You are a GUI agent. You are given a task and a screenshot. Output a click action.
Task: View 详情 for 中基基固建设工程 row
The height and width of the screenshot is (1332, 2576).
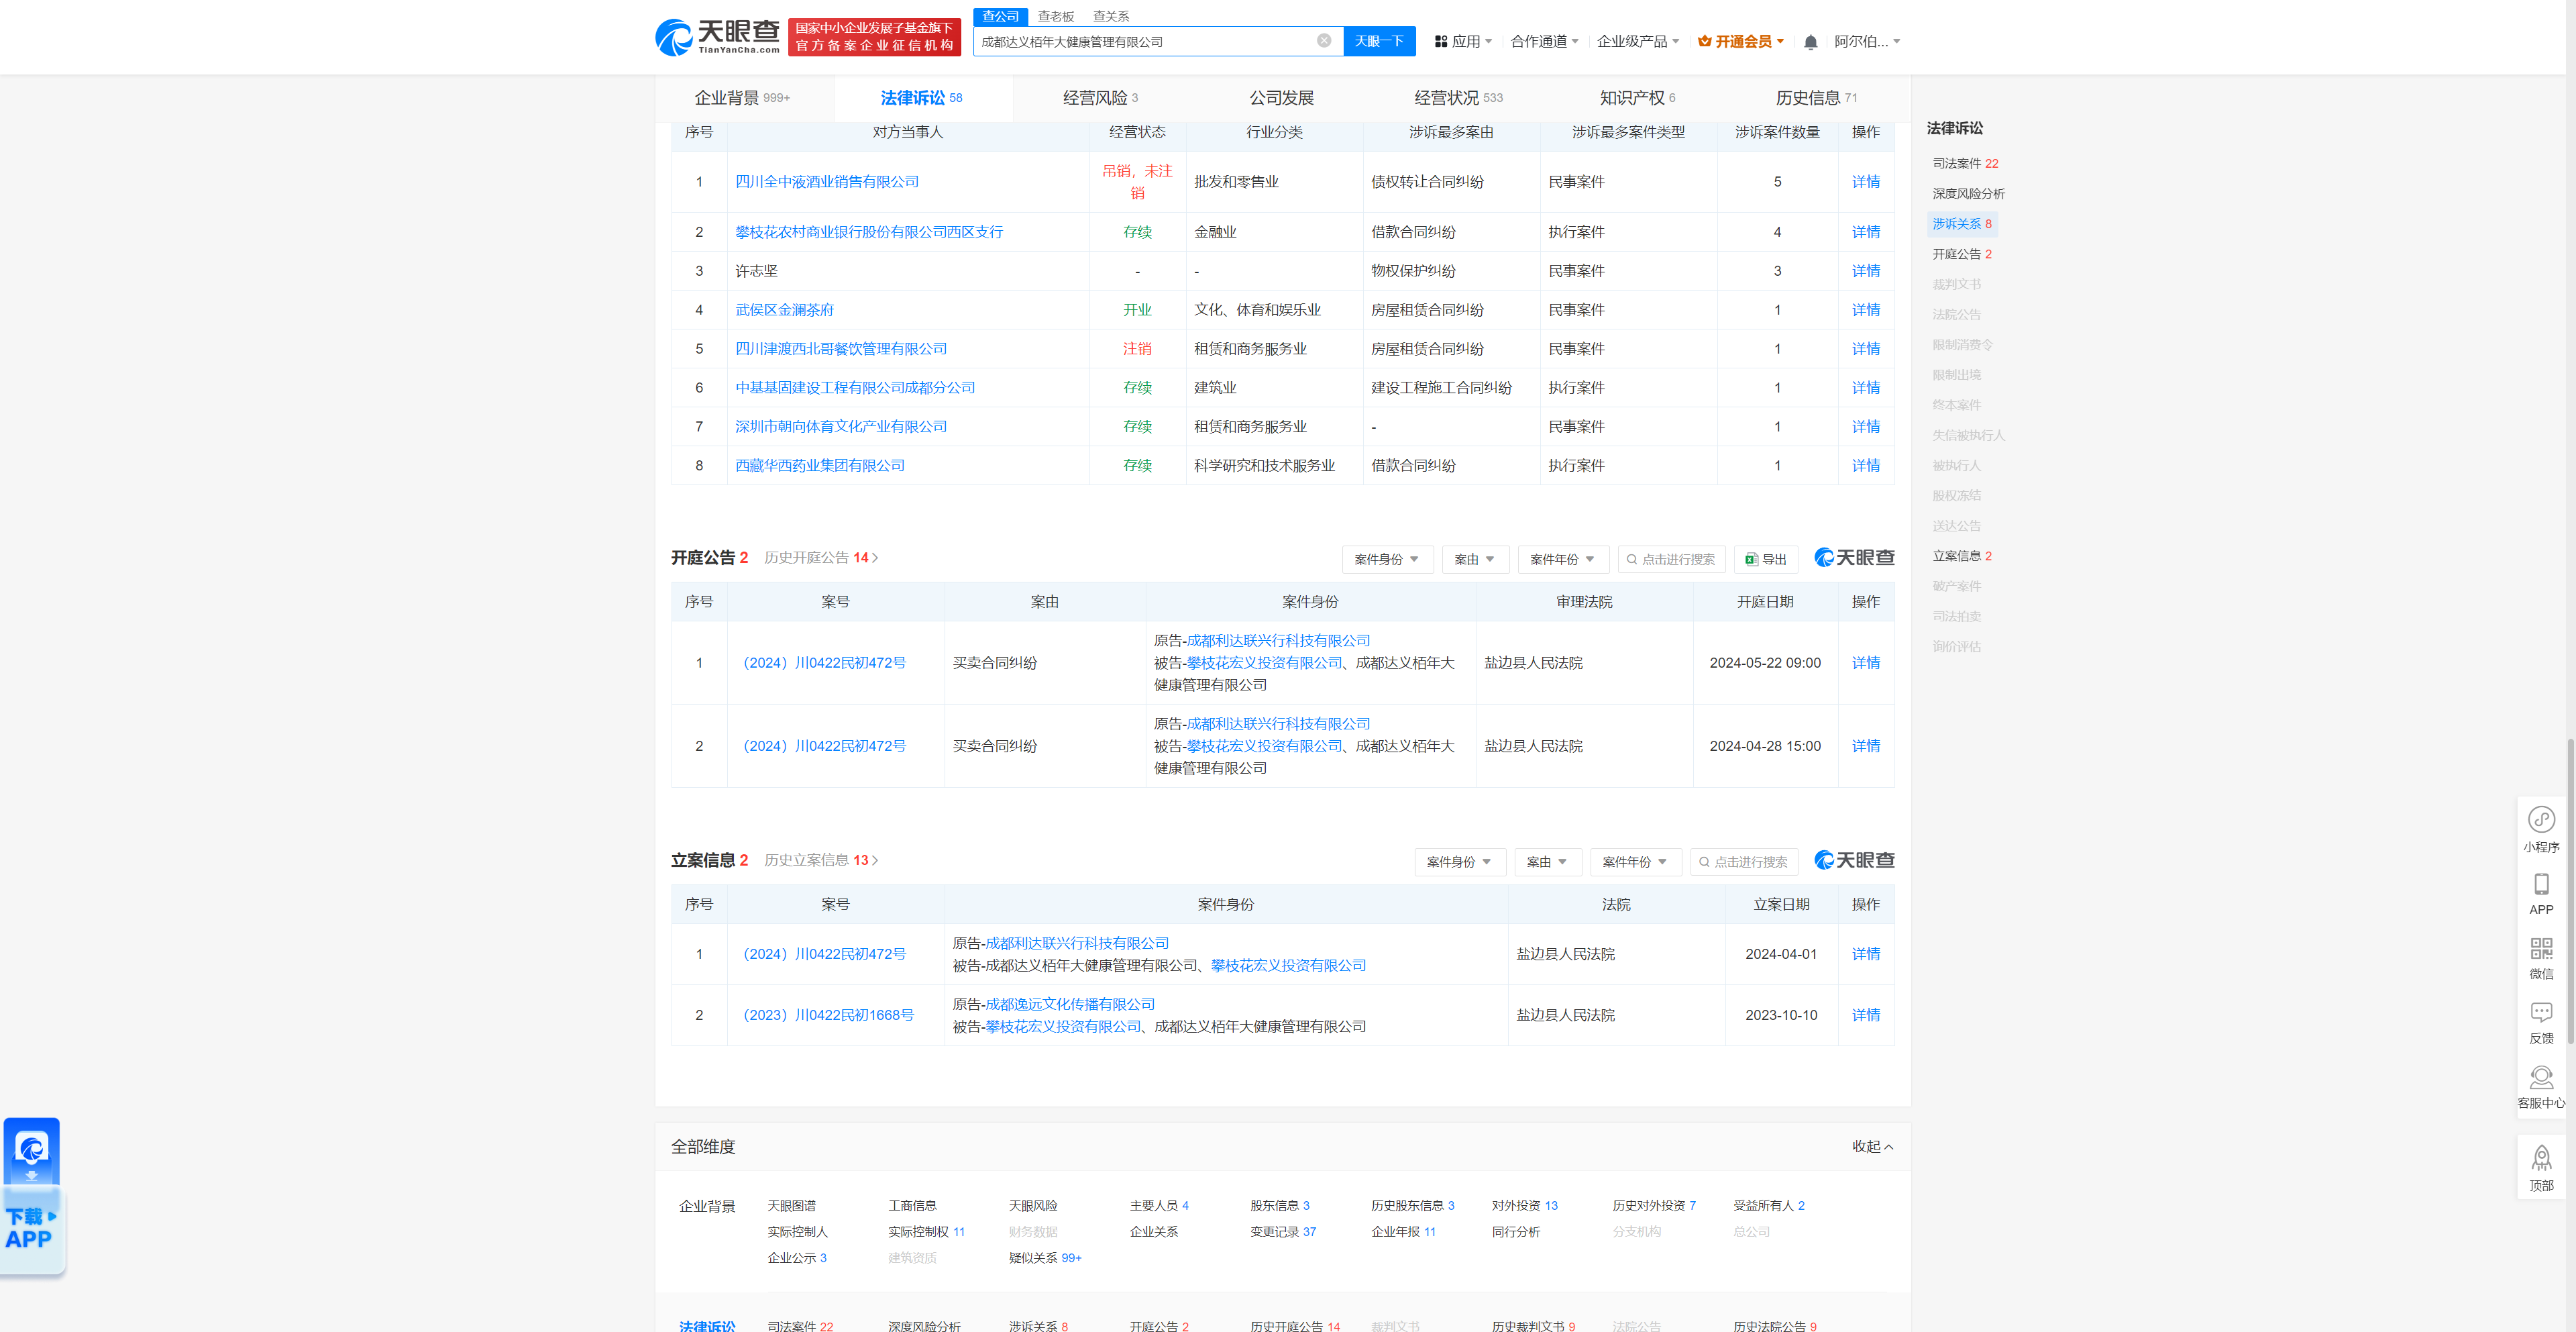click(x=1865, y=388)
